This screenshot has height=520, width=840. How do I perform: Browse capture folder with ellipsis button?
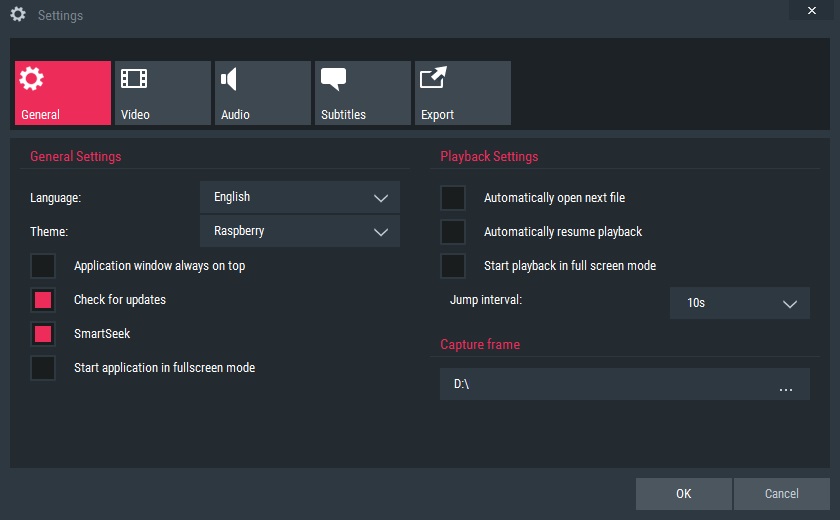786,385
